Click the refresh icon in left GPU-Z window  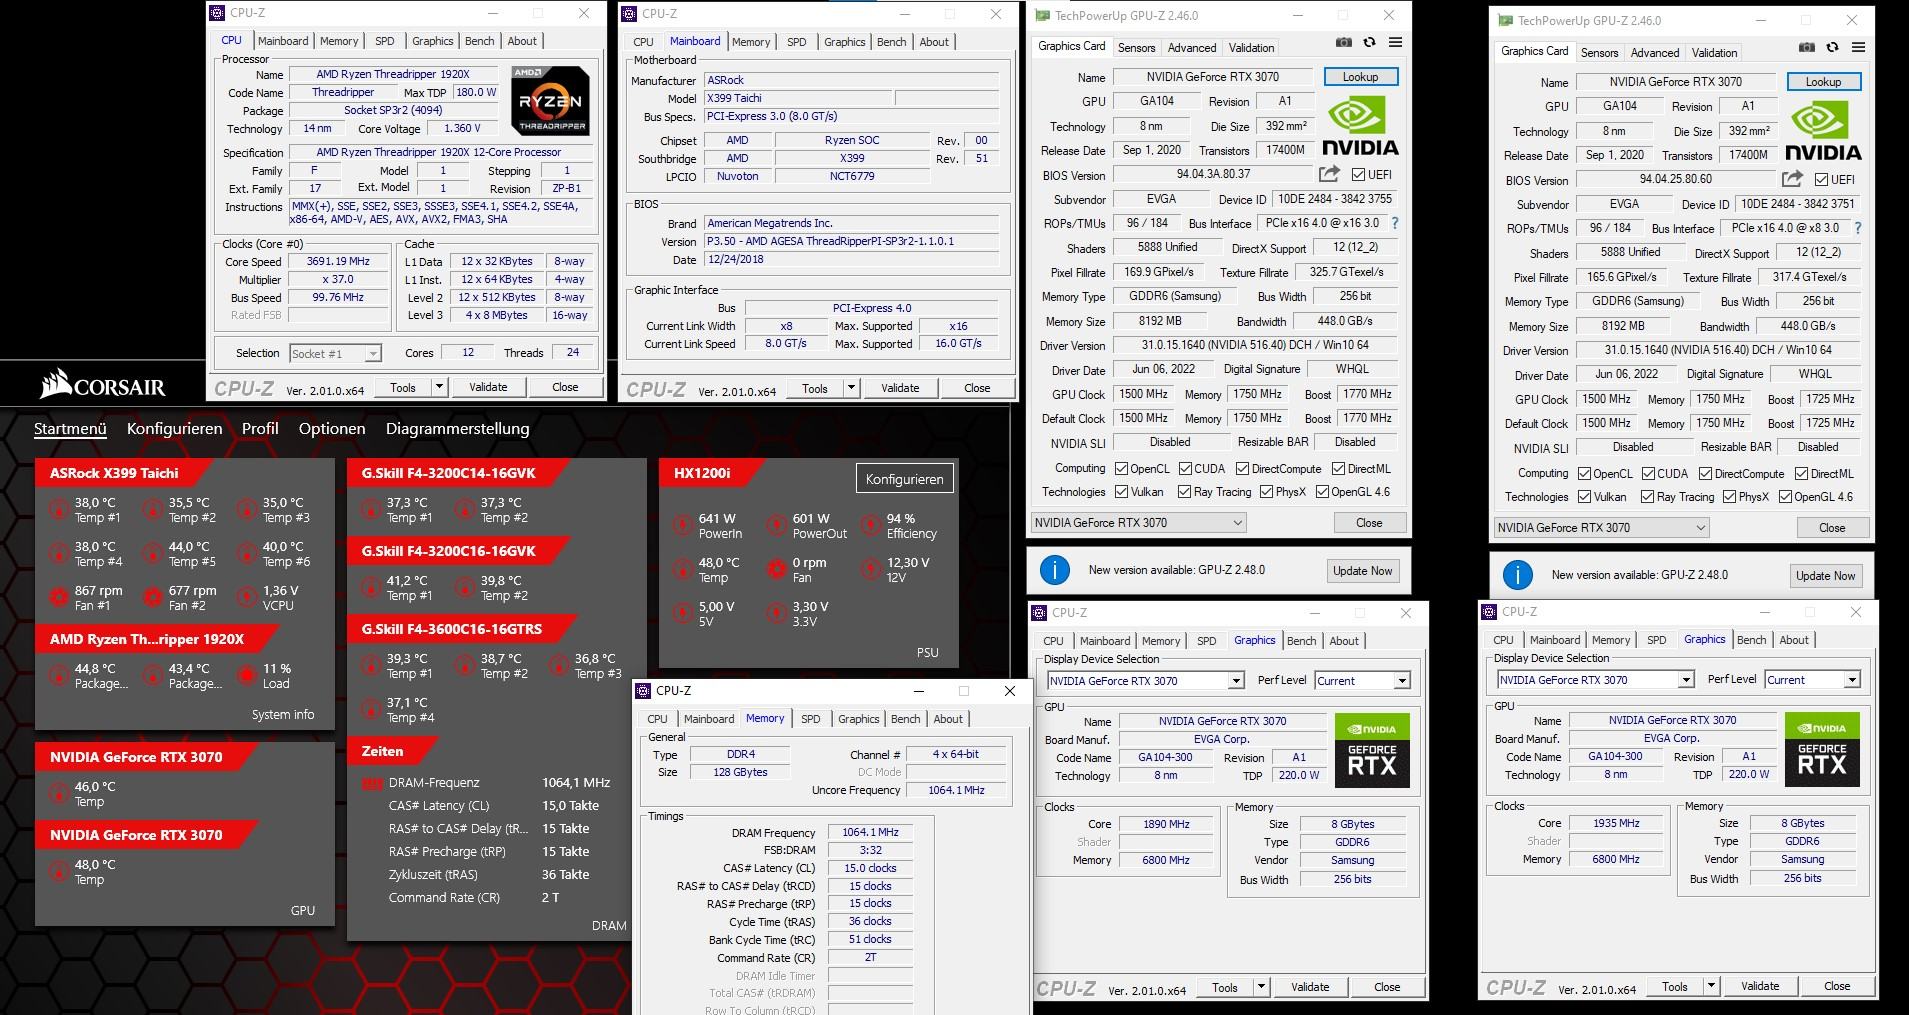(1369, 43)
